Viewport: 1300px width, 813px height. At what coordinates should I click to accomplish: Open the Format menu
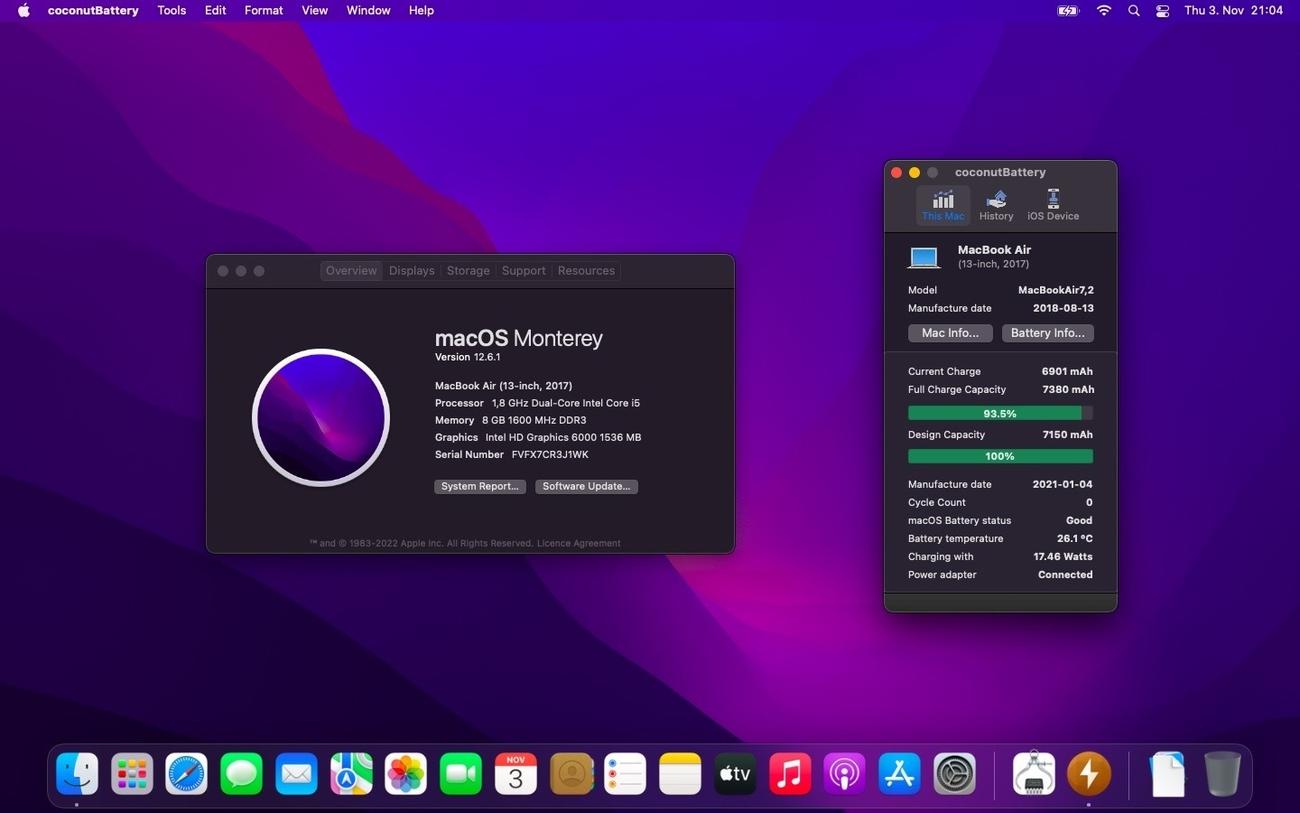(264, 10)
